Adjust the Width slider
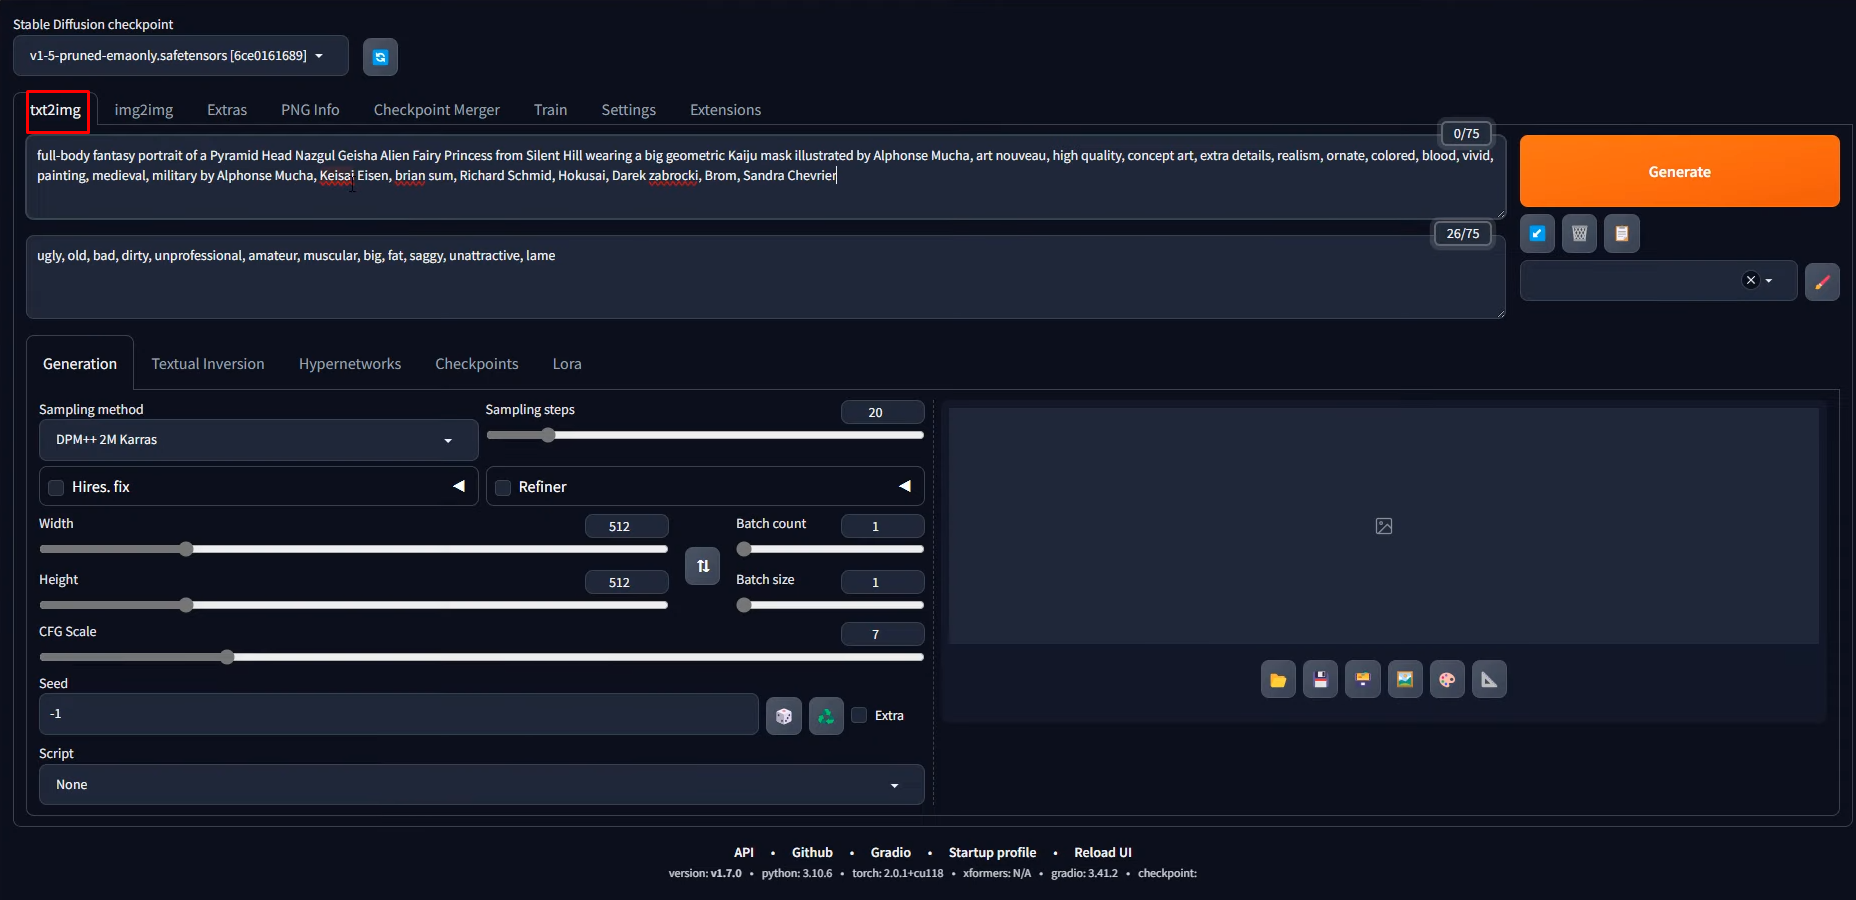 353,549
